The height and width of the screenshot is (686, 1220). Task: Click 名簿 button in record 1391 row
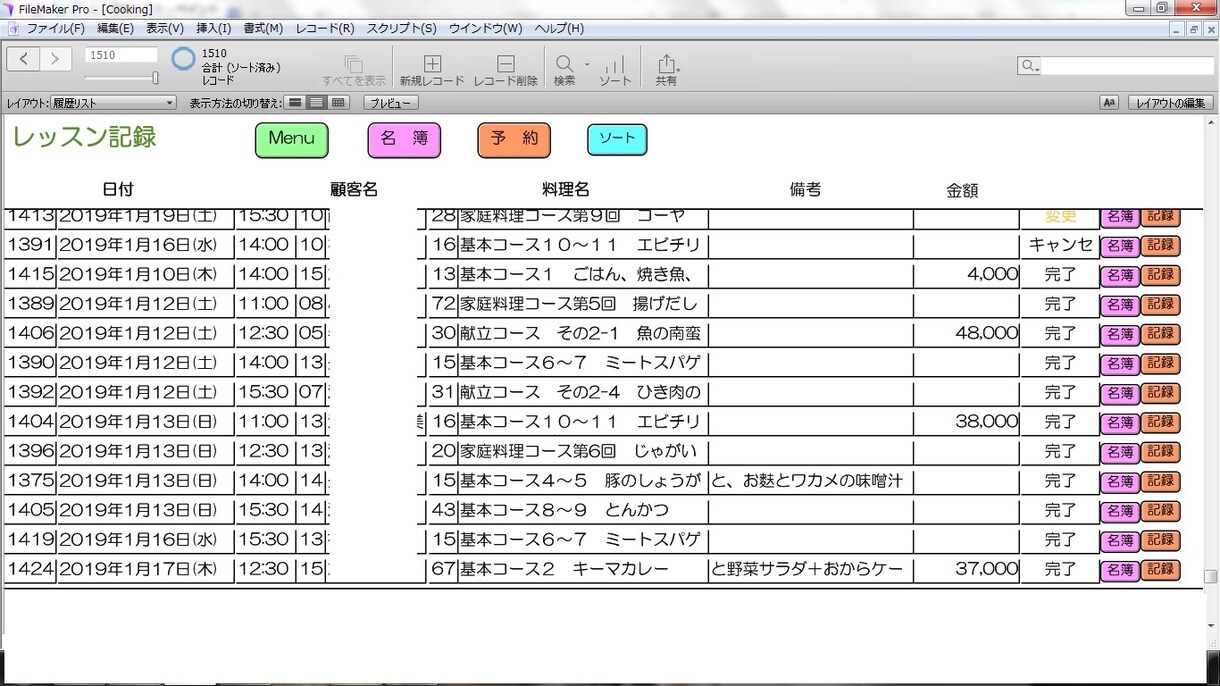(x=1120, y=246)
